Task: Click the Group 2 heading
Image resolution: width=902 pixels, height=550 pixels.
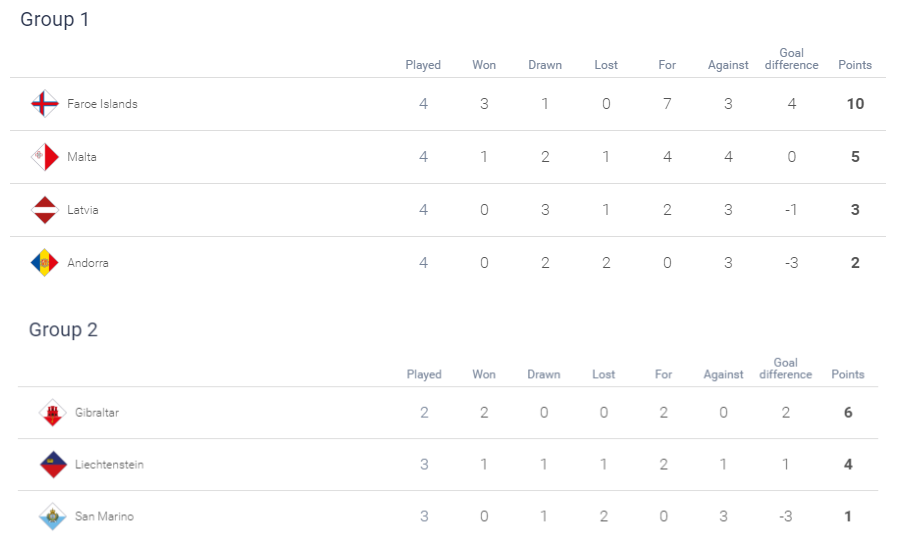Action: (63, 330)
